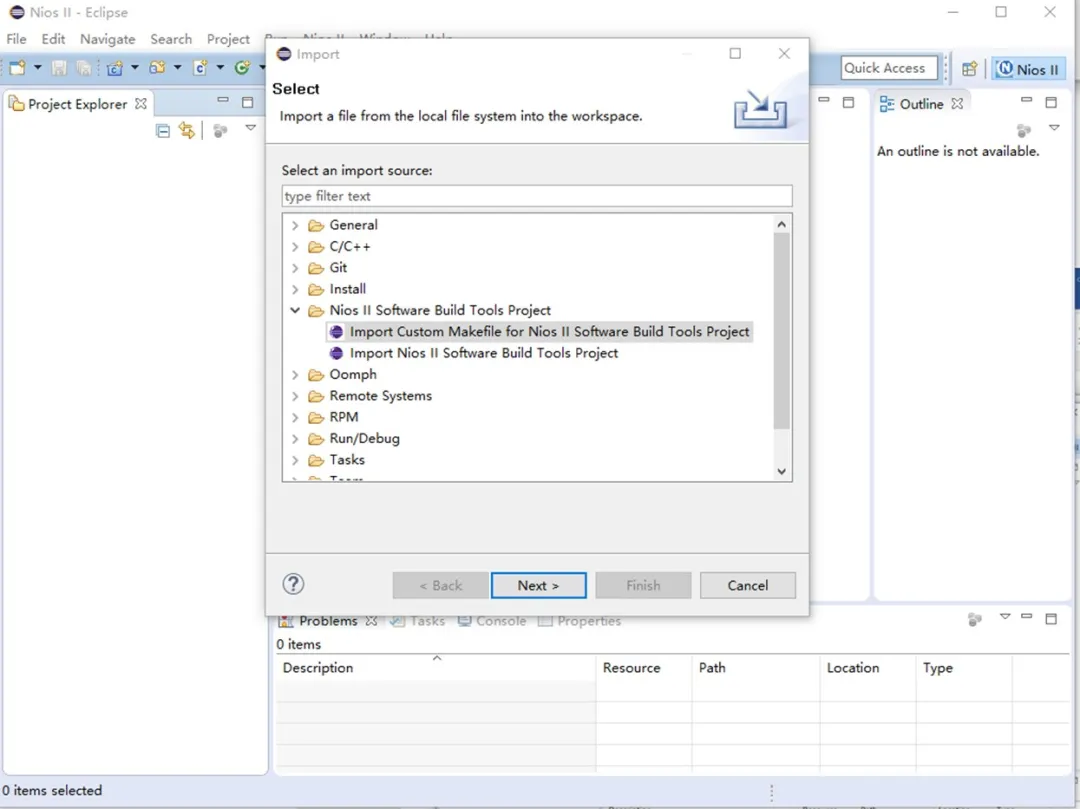Switch to the Console tab
Screen dimensions: 1080x809
[492, 621]
